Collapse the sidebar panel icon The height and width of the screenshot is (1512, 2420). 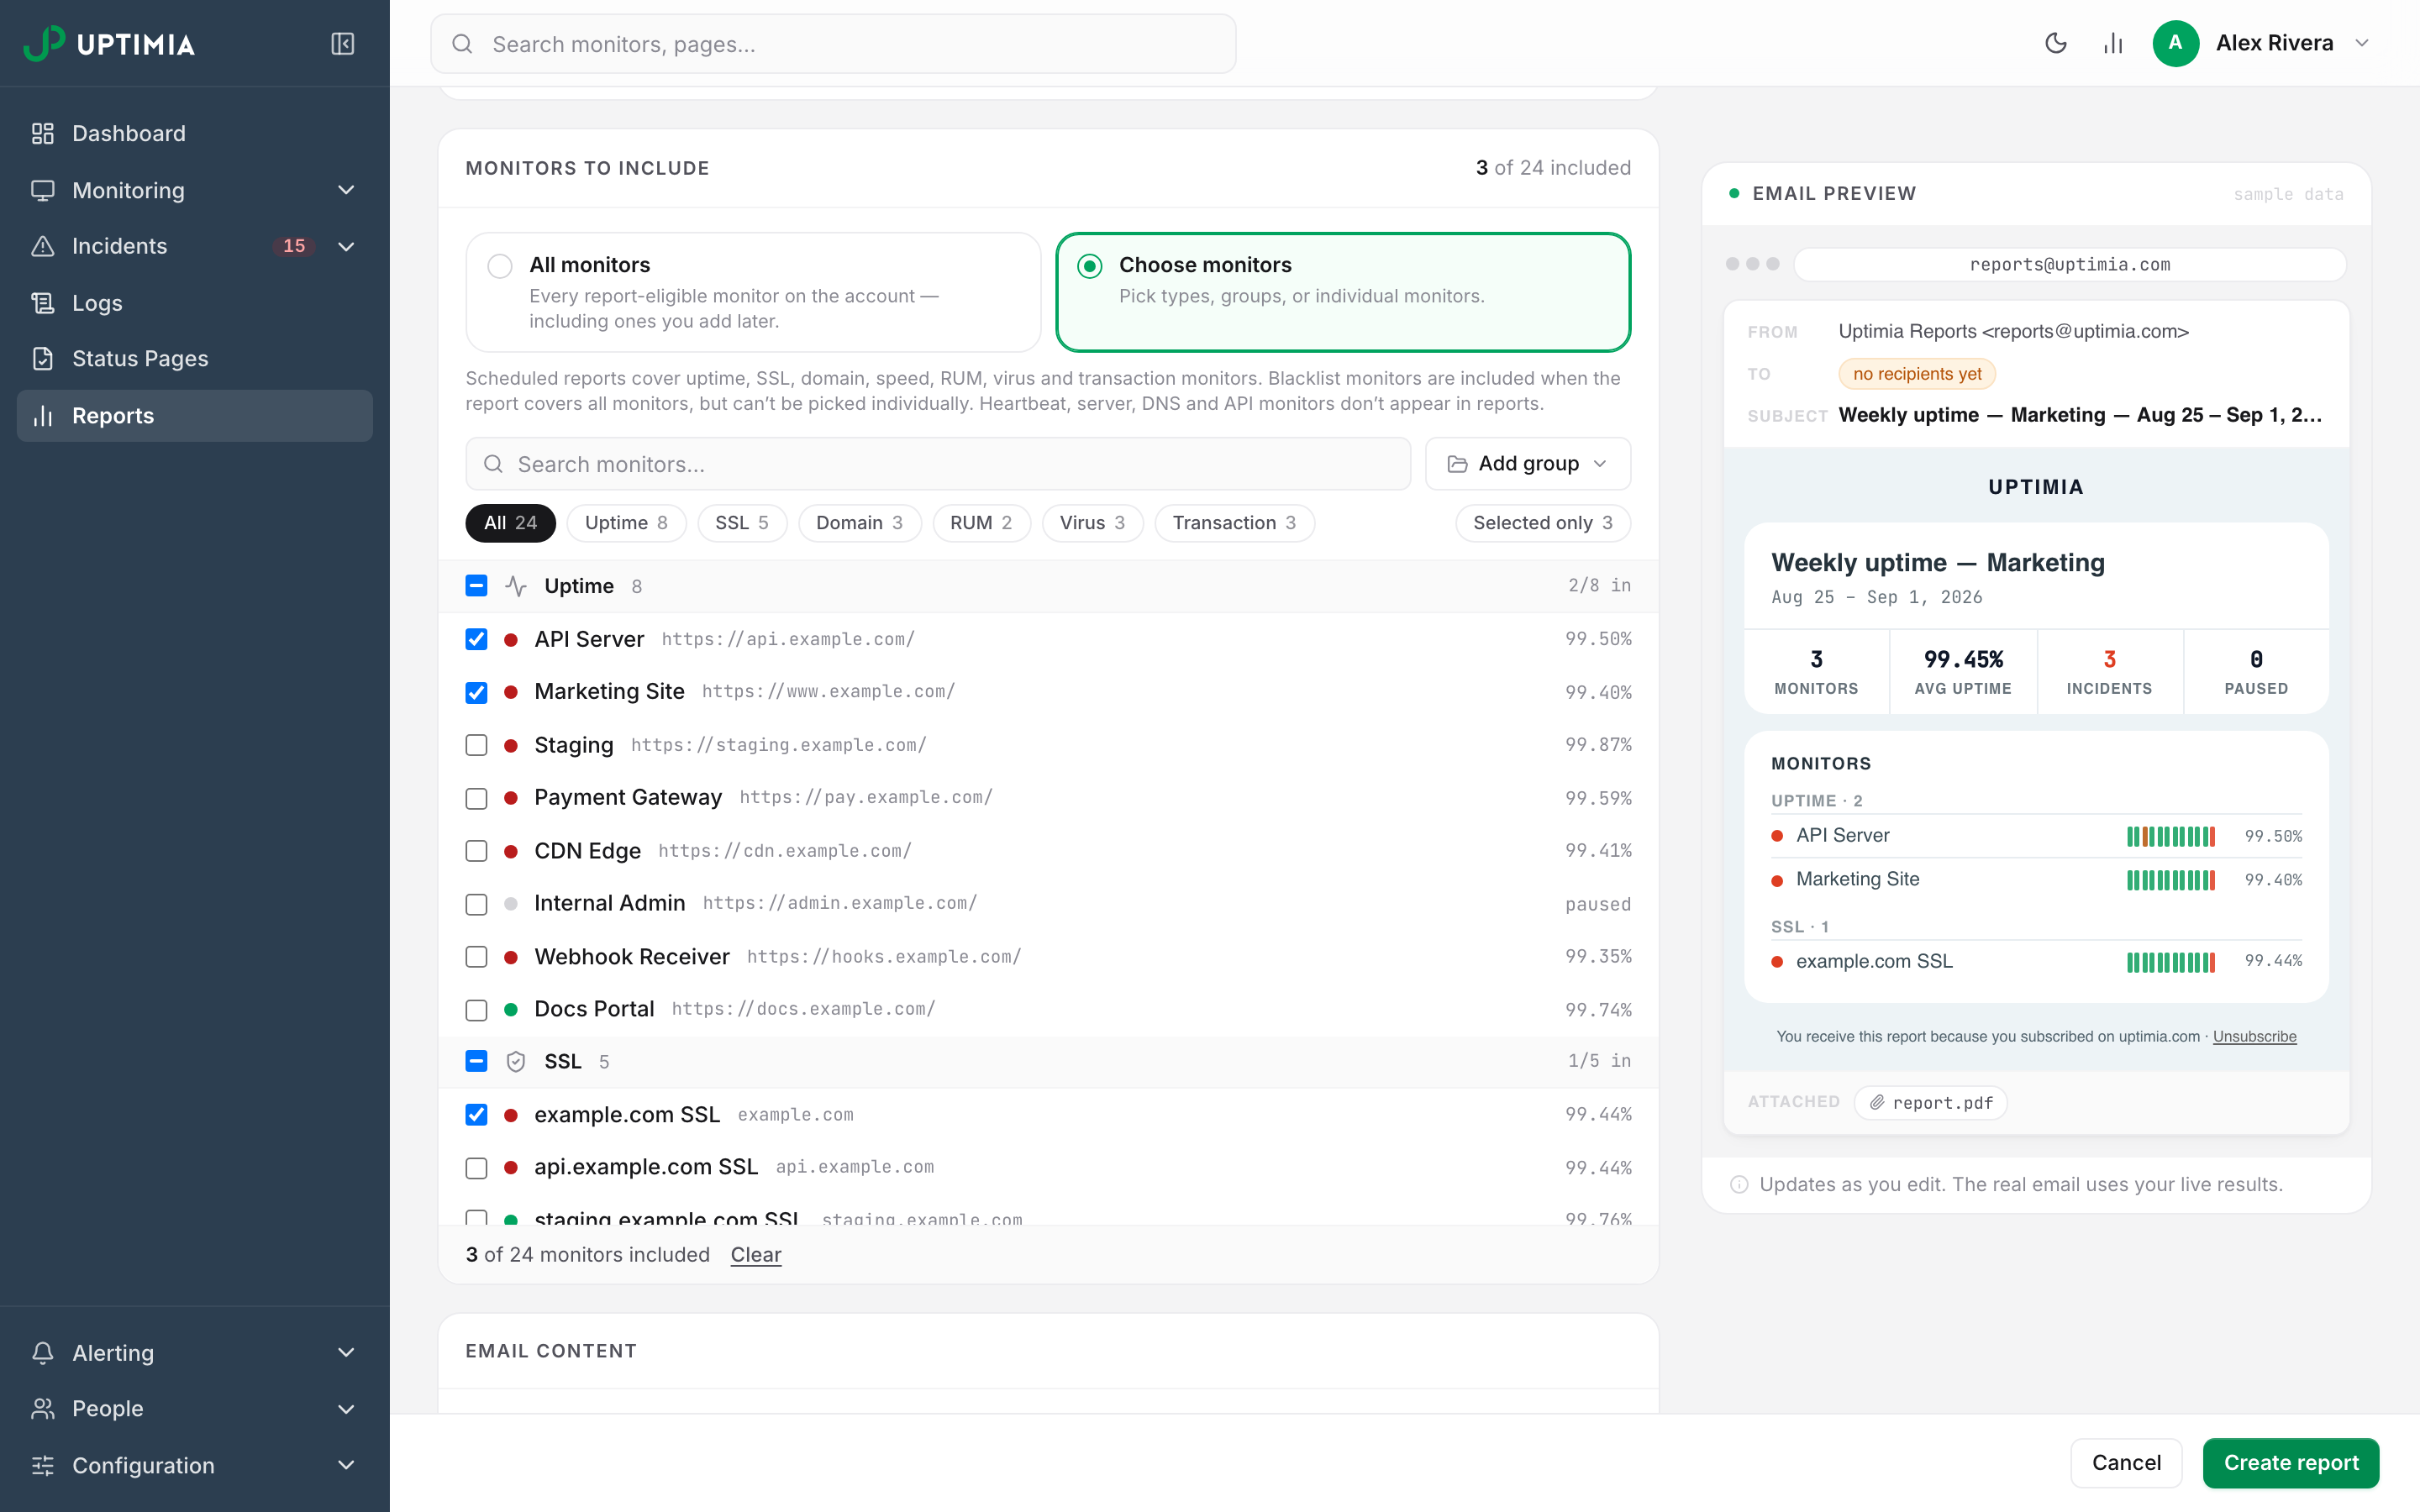pos(342,44)
